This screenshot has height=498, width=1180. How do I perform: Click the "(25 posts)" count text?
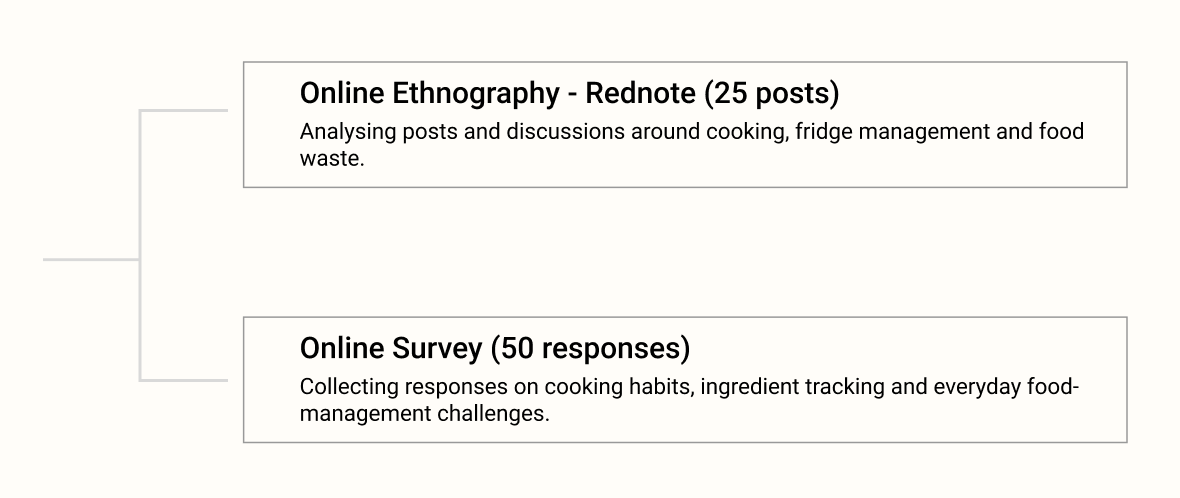pos(771,93)
